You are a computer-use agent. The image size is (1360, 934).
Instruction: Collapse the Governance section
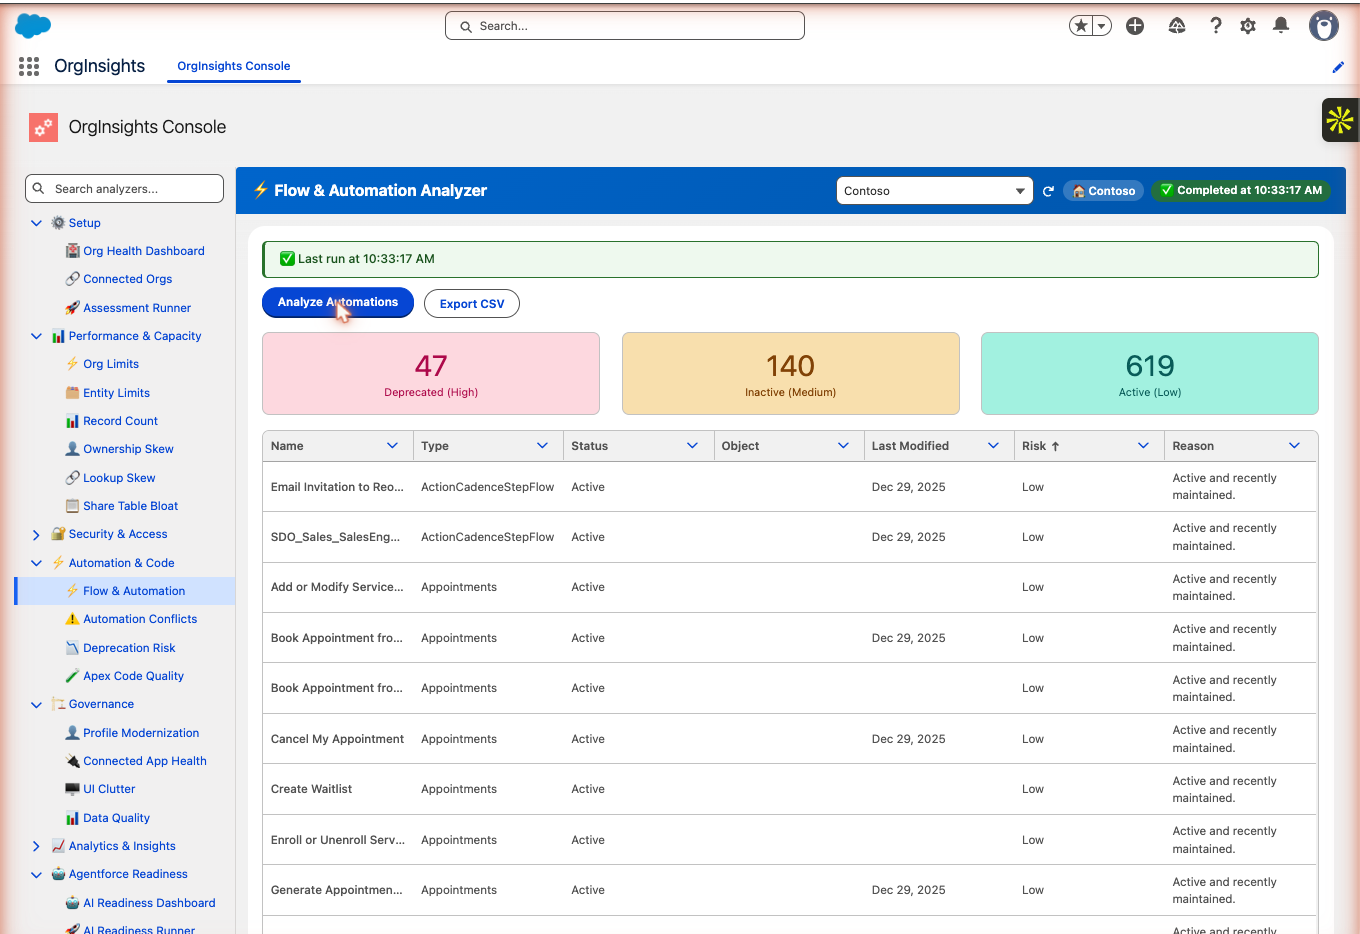(37, 705)
